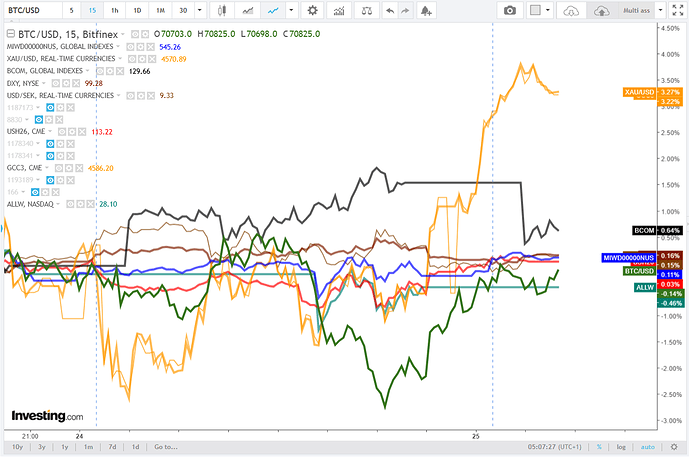Open settings for USH26 overlay
This screenshot has width=689, height=457.
(x=73, y=131)
